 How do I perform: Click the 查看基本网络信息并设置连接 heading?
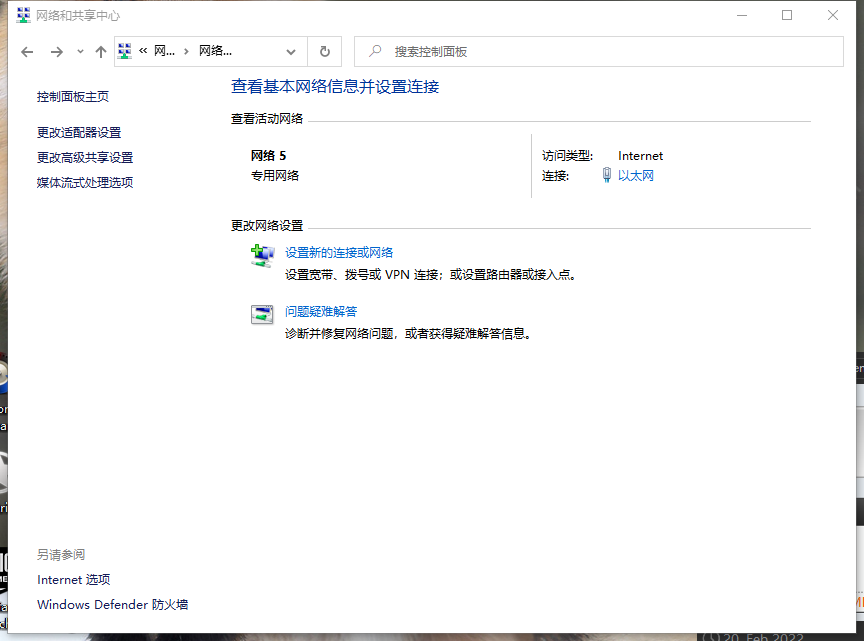click(x=335, y=87)
